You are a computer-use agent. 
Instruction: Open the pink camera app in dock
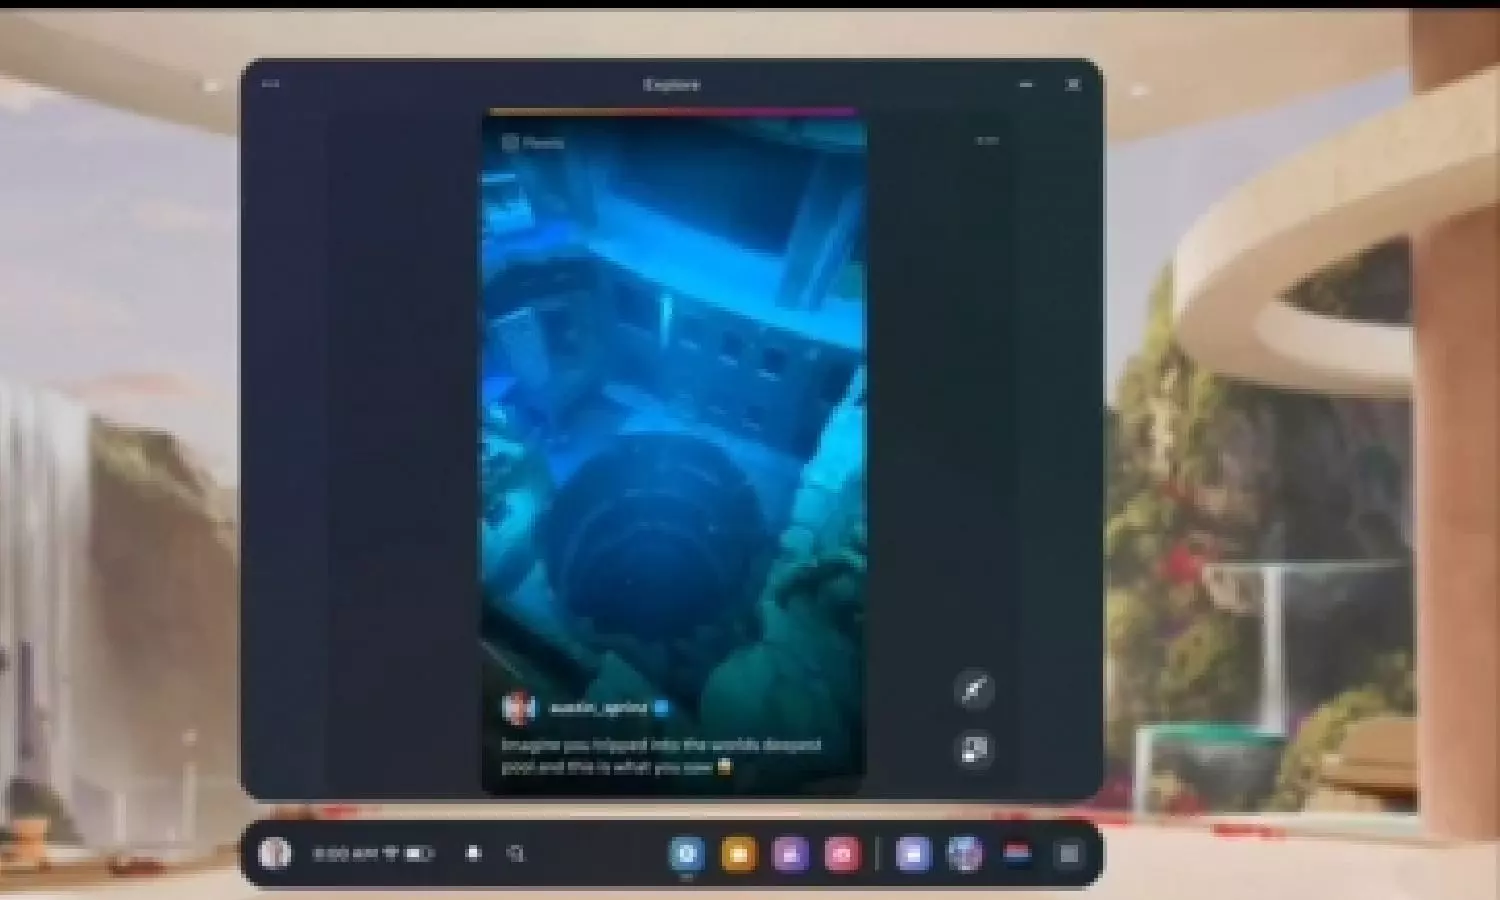(842, 853)
